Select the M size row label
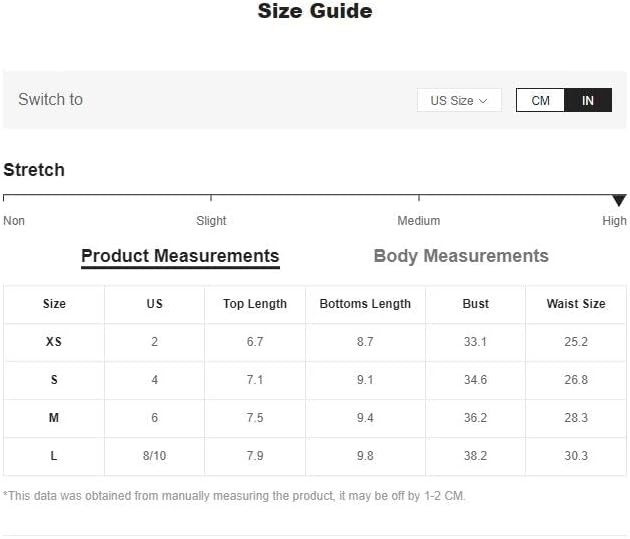Screen dimensions: 630x539 click(x=54, y=418)
